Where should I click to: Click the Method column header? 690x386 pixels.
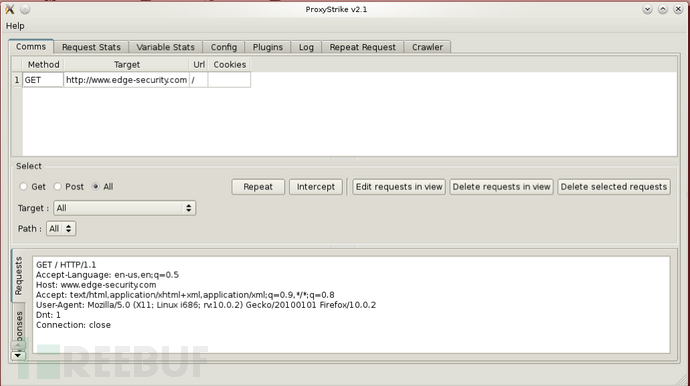coord(43,65)
